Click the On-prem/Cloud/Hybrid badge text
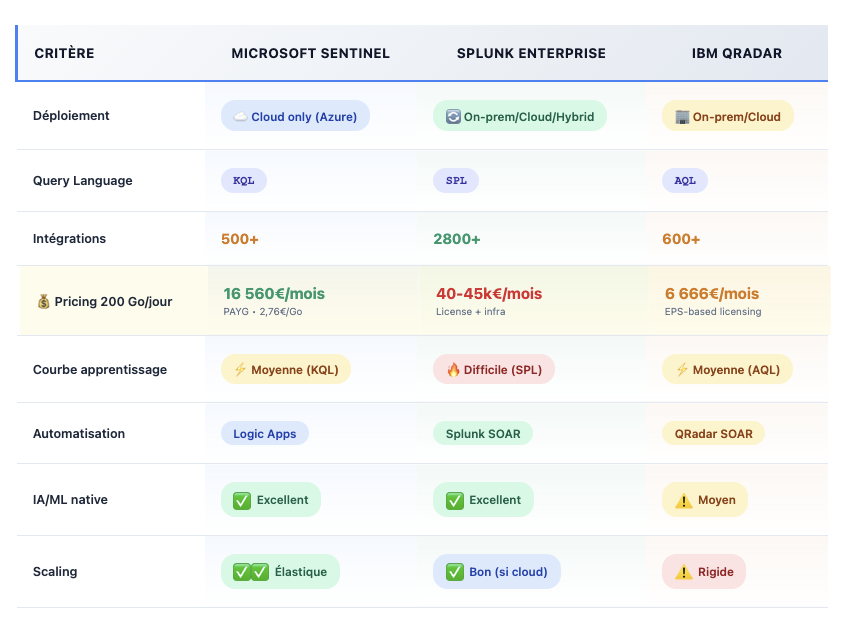 click(x=529, y=117)
